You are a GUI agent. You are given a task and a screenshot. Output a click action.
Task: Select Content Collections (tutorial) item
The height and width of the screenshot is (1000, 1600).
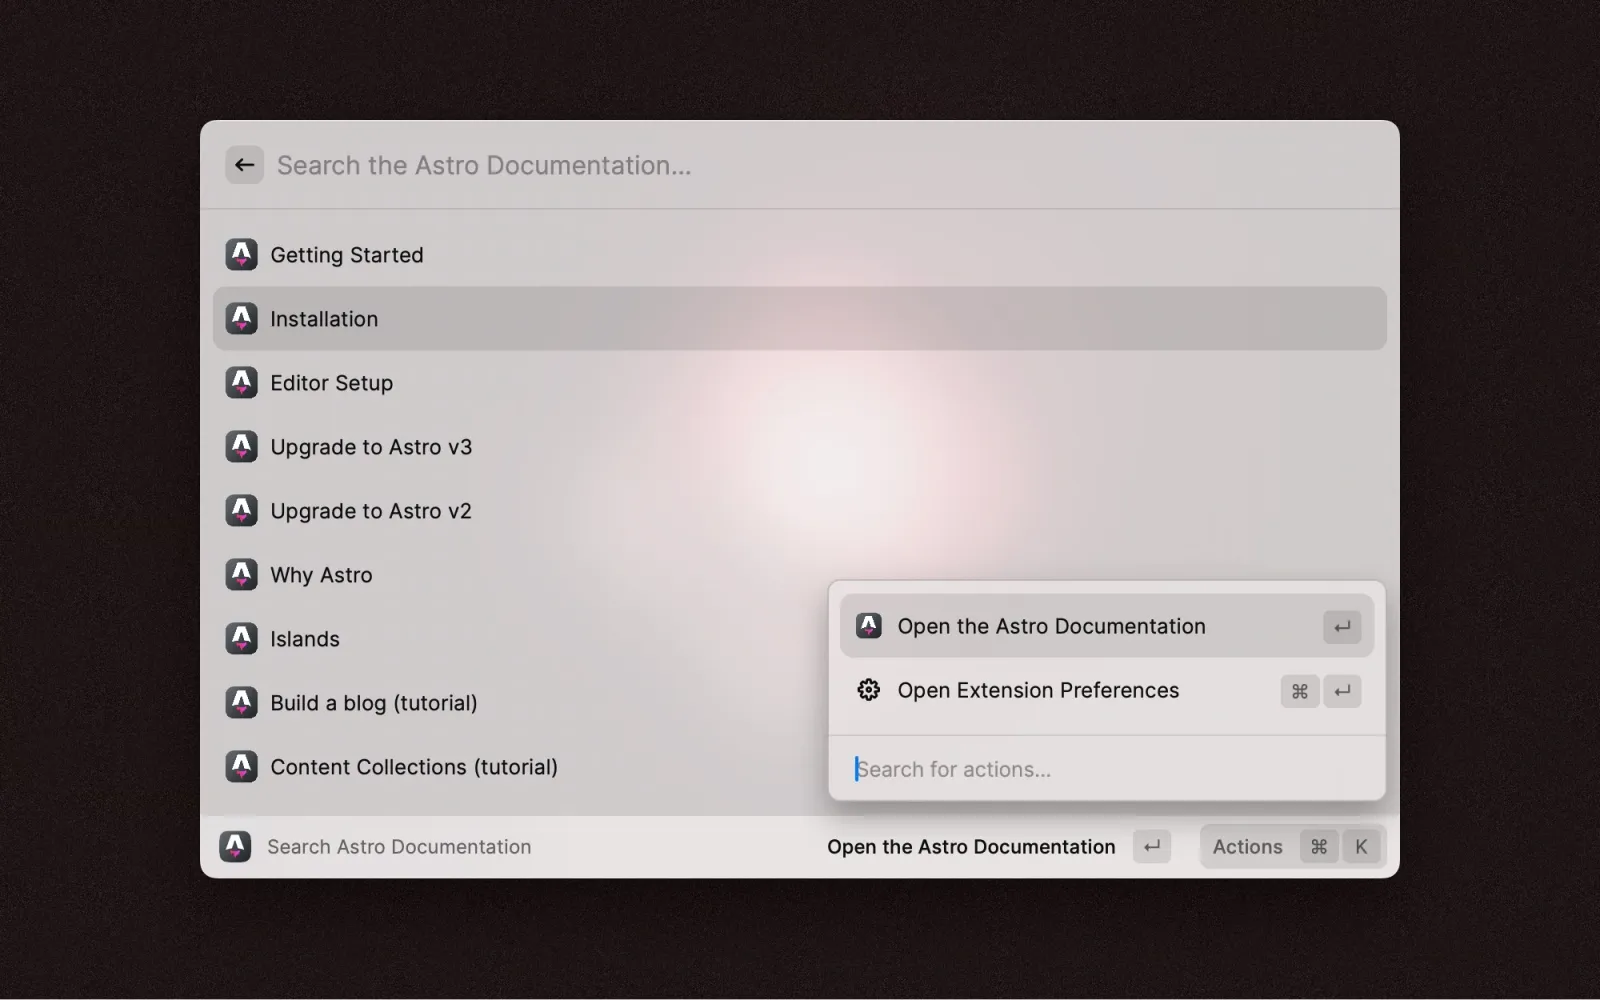tap(414, 767)
